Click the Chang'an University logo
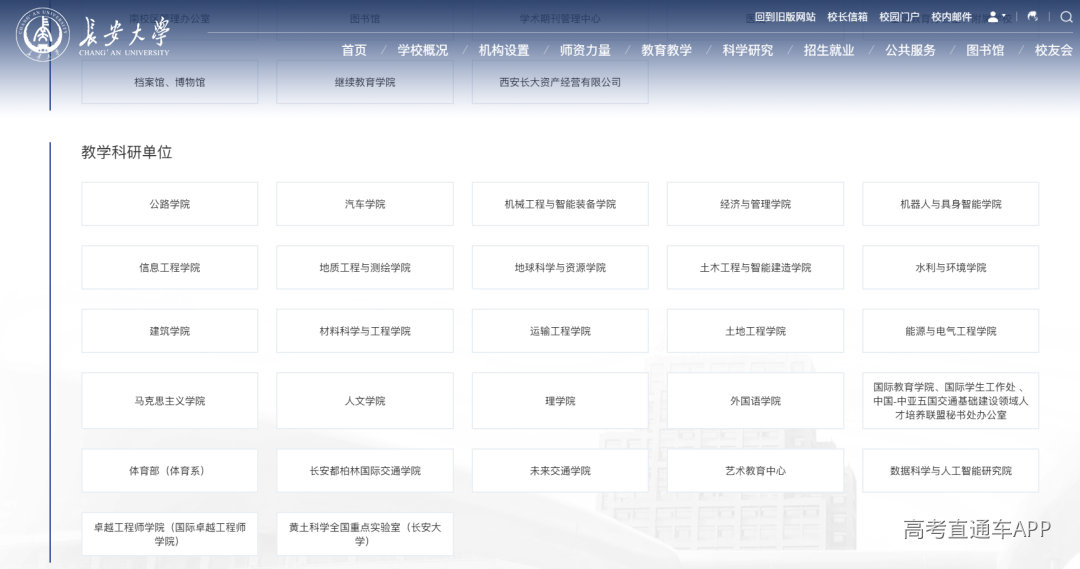The width and height of the screenshot is (1080, 569). 93,34
